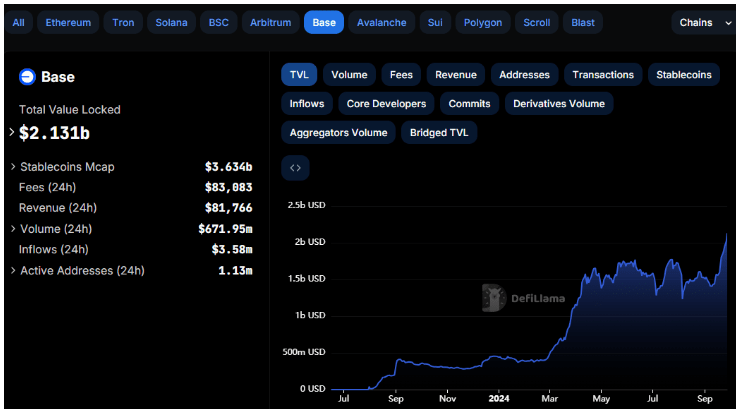Click the 1.5b USD axis label
Screen dimensions: 740x413
click(x=306, y=278)
